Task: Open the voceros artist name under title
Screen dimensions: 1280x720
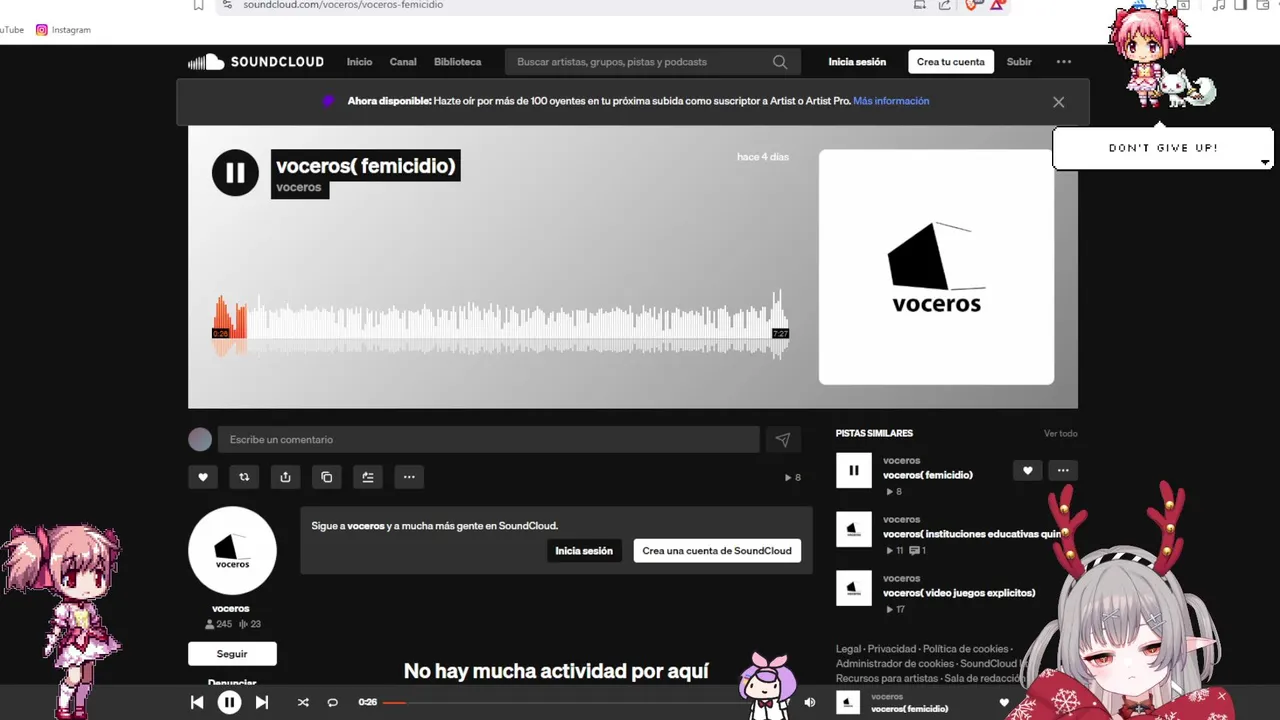Action: (299, 188)
